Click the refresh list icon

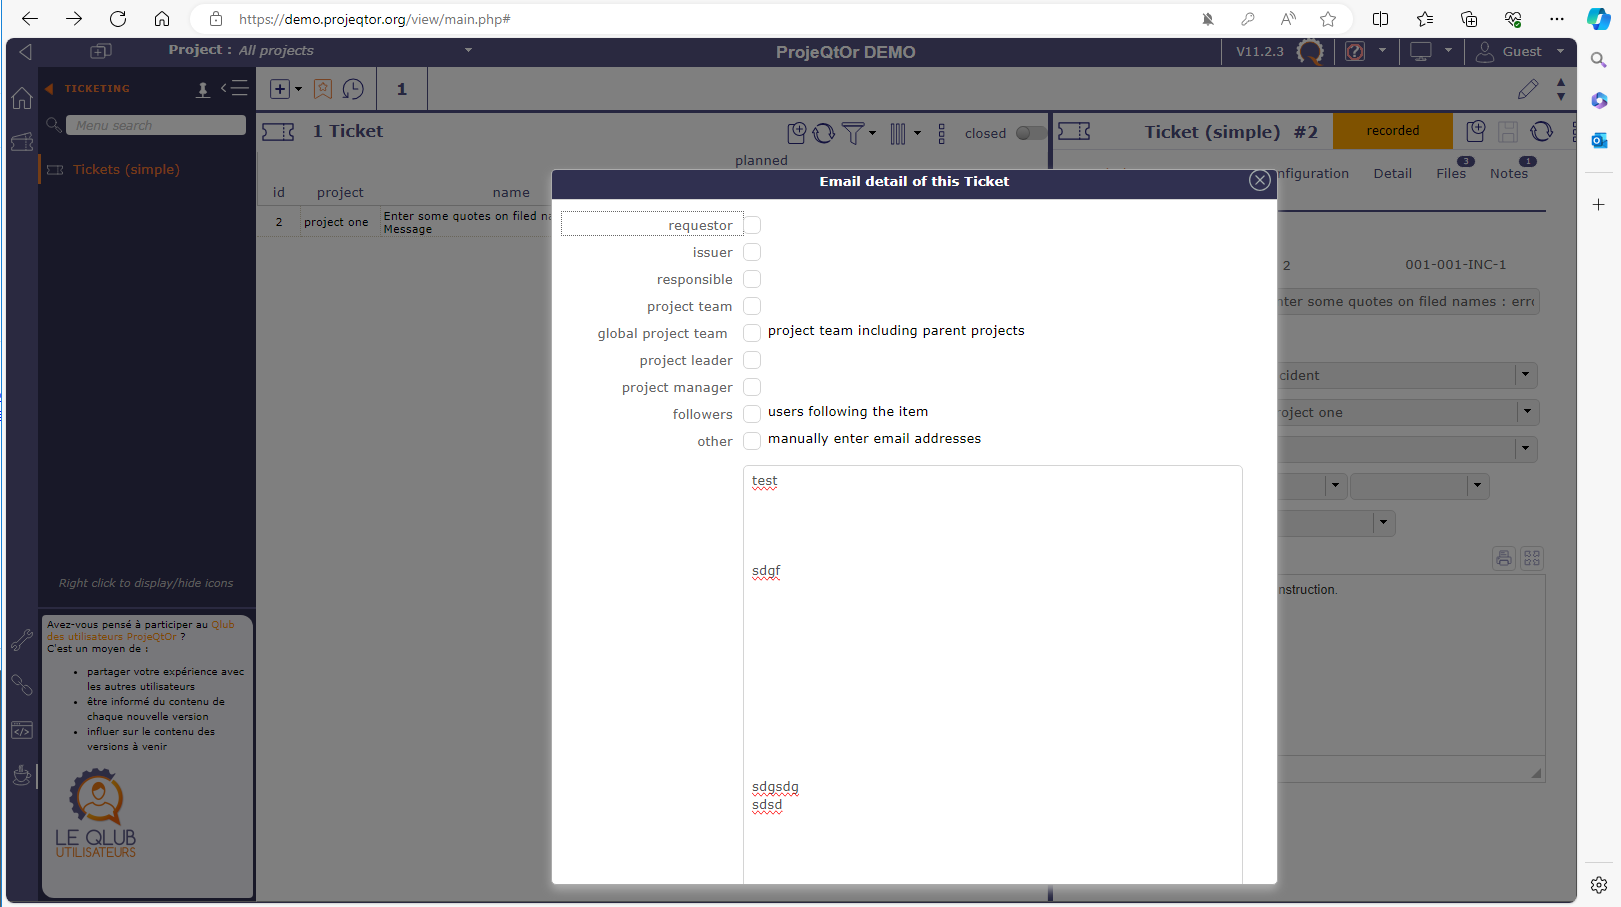coord(824,133)
